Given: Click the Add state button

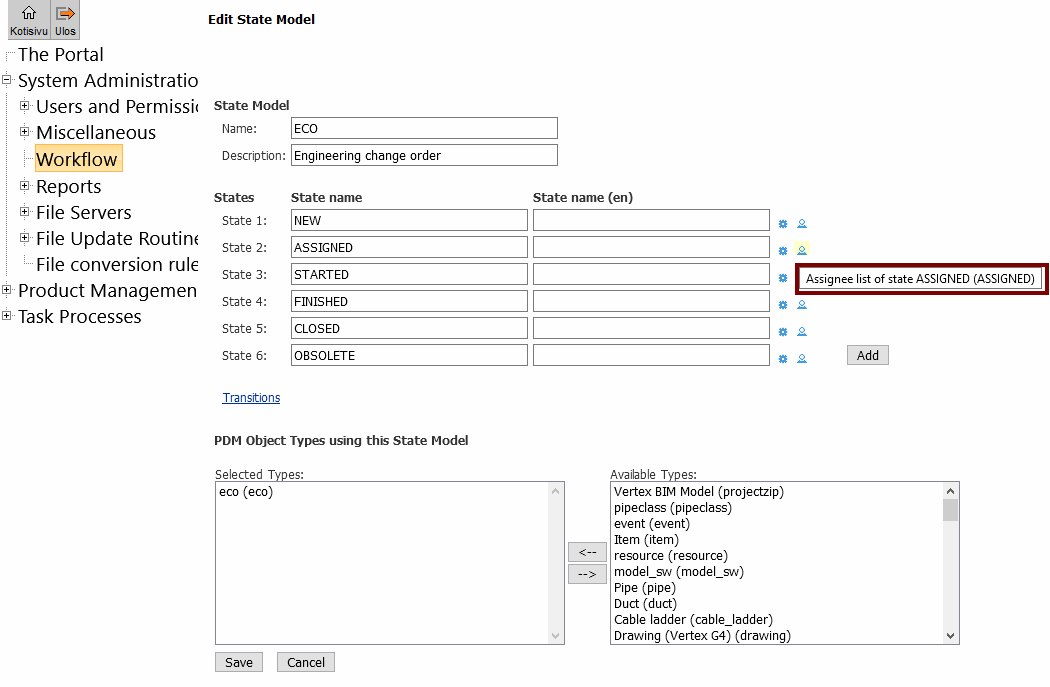Looking at the screenshot, I should tap(867, 355).
